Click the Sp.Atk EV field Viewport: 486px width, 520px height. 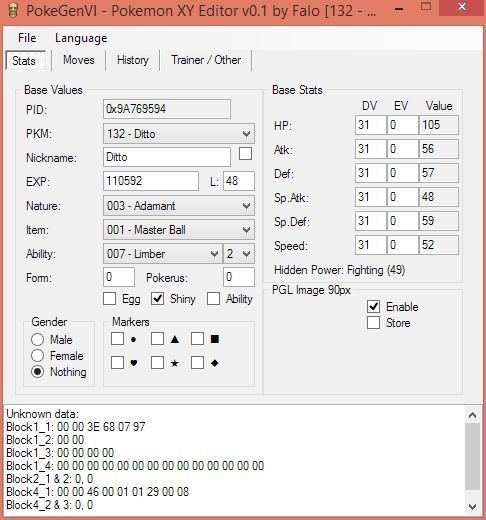(403, 197)
